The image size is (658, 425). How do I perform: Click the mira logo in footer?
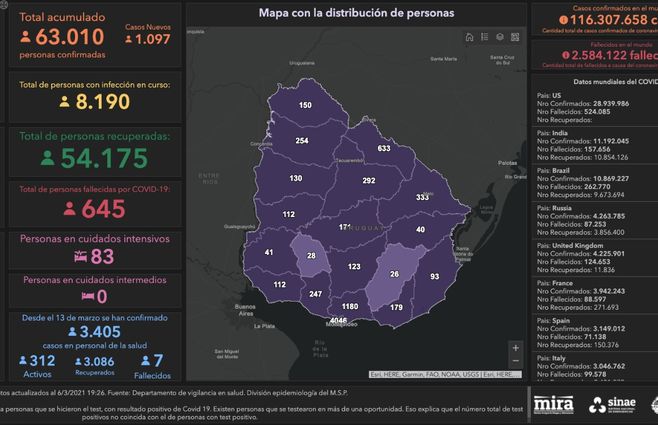(x=553, y=403)
